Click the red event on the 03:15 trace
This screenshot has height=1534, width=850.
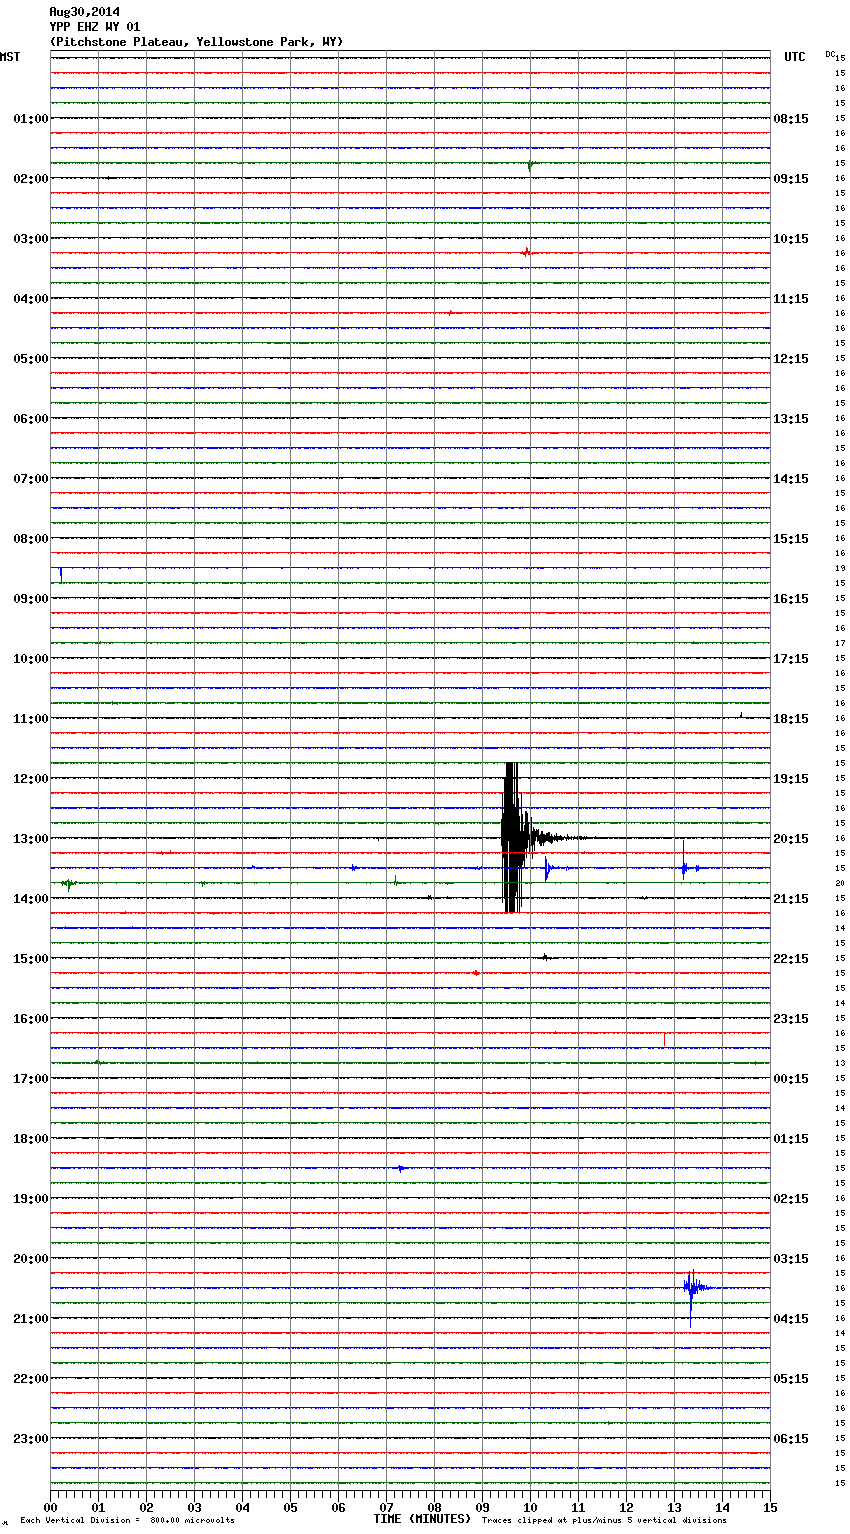526,252
